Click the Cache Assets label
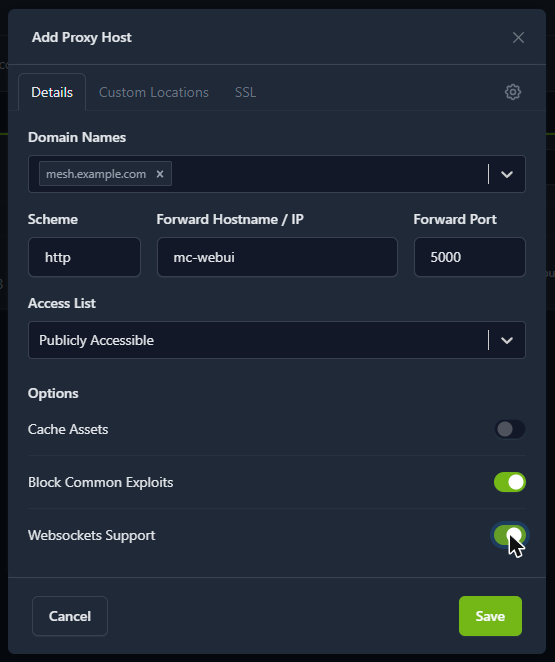The image size is (555, 662). pos(68,429)
